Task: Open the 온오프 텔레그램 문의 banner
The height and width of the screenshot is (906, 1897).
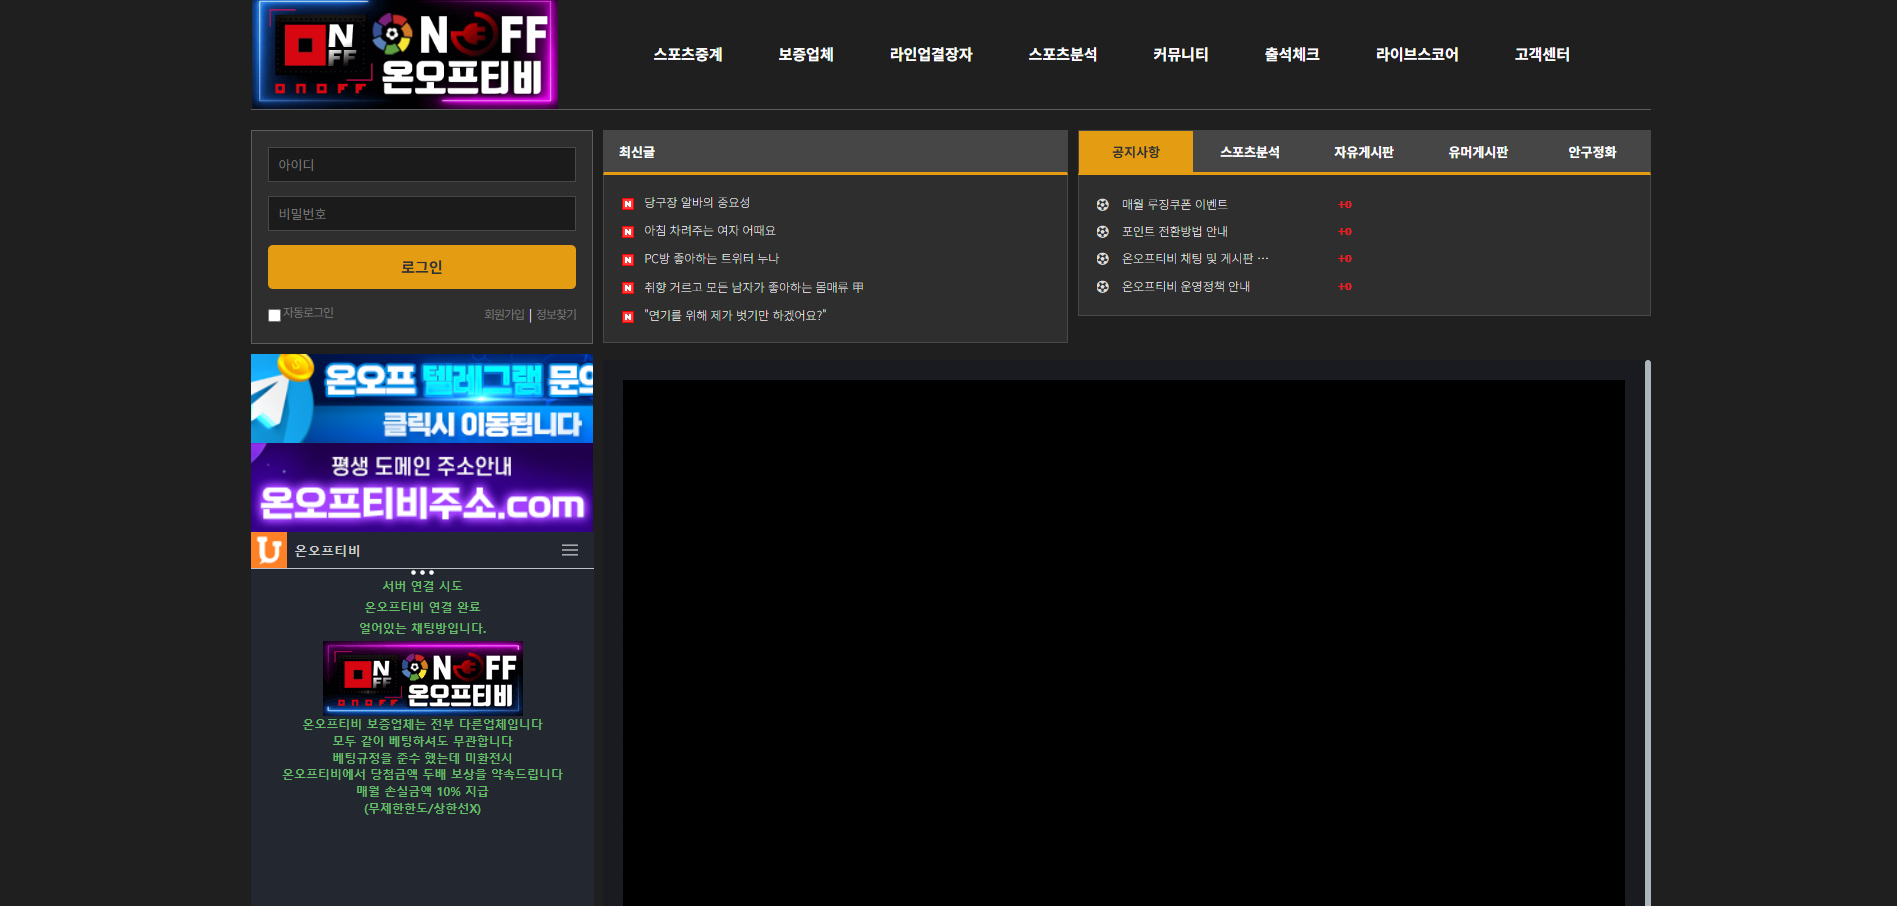Action: coord(422,398)
